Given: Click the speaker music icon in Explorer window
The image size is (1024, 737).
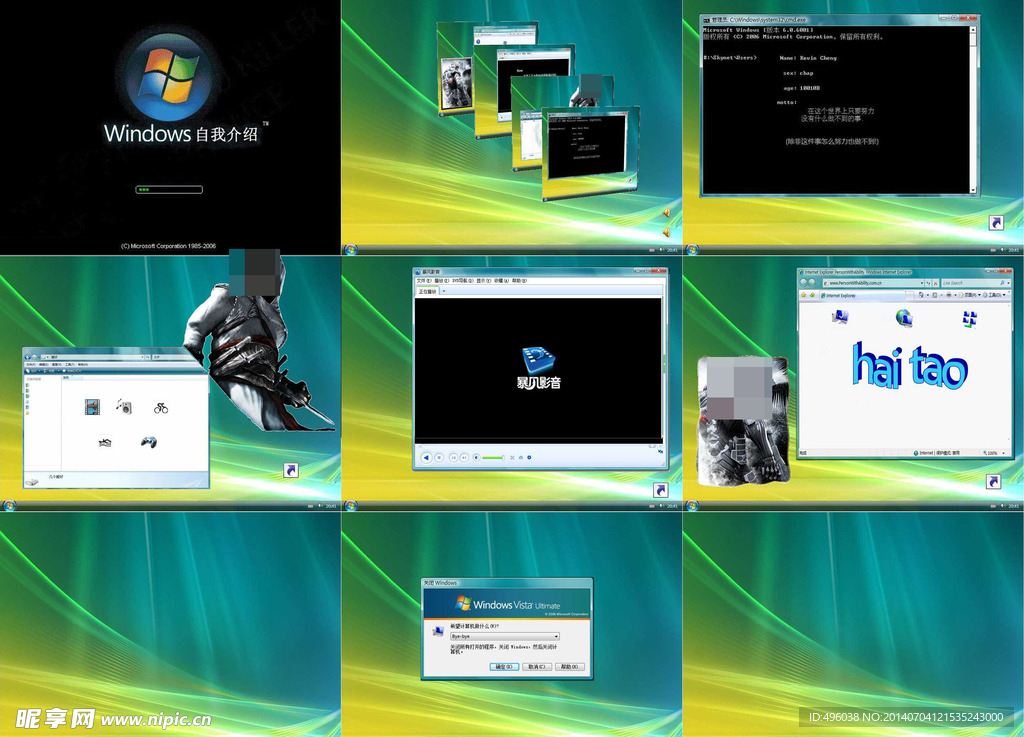Looking at the screenshot, I should (125, 407).
